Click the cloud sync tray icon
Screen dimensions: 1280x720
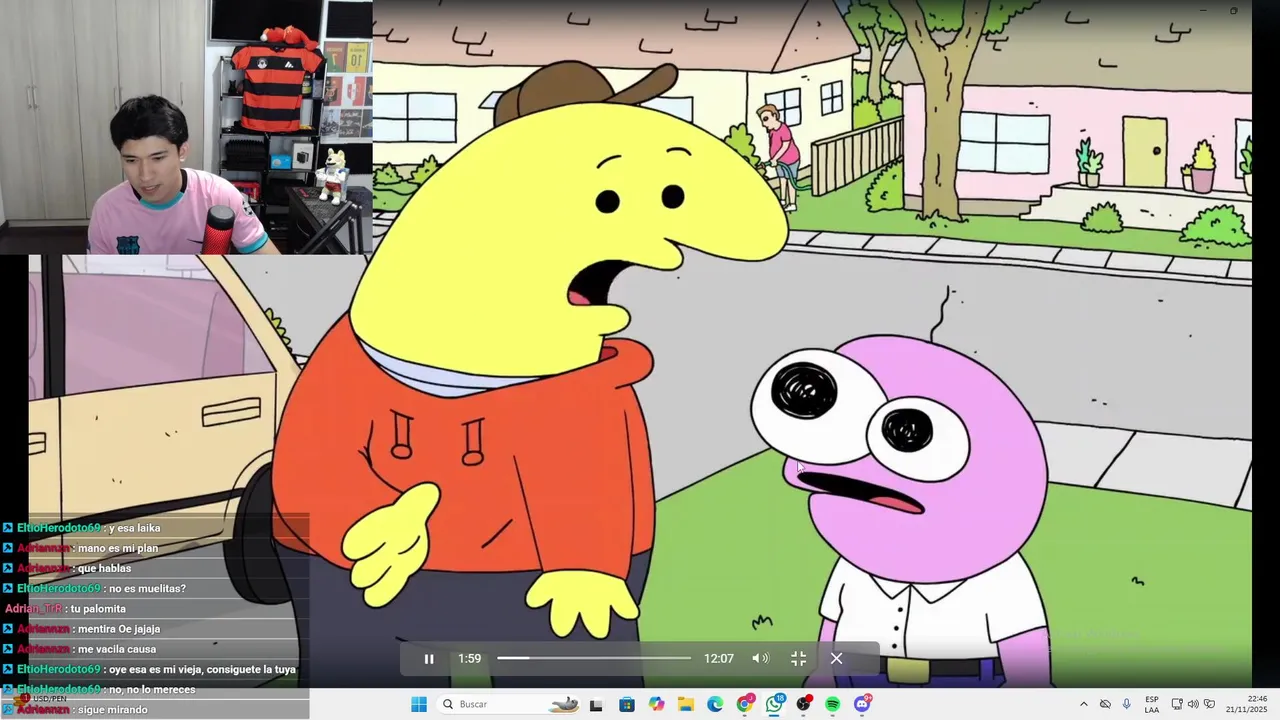click(x=1105, y=704)
